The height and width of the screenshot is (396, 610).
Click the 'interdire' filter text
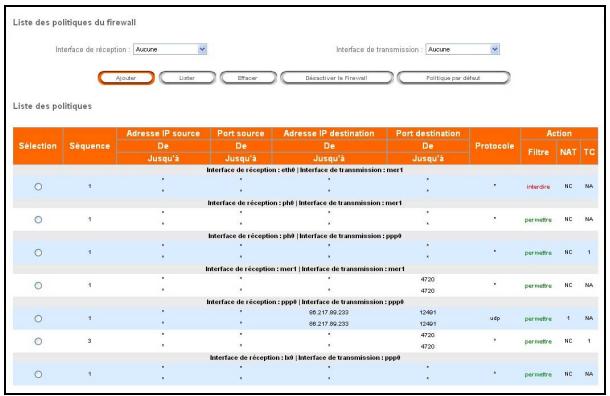(x=538, y=187)
